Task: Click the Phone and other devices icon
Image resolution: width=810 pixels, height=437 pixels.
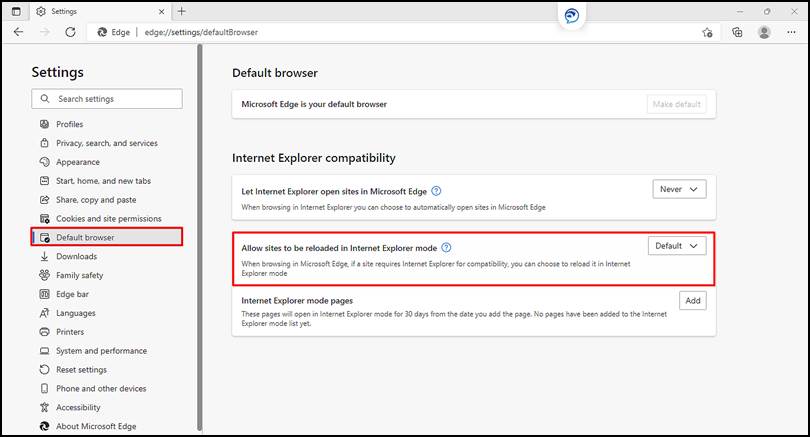Action: click(x=44, y=388)
